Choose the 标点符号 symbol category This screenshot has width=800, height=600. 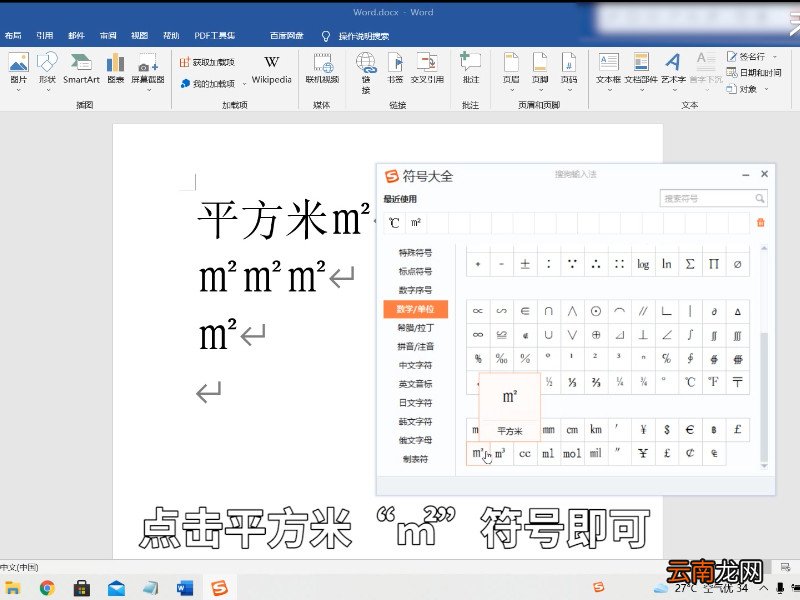click(415, 271)
